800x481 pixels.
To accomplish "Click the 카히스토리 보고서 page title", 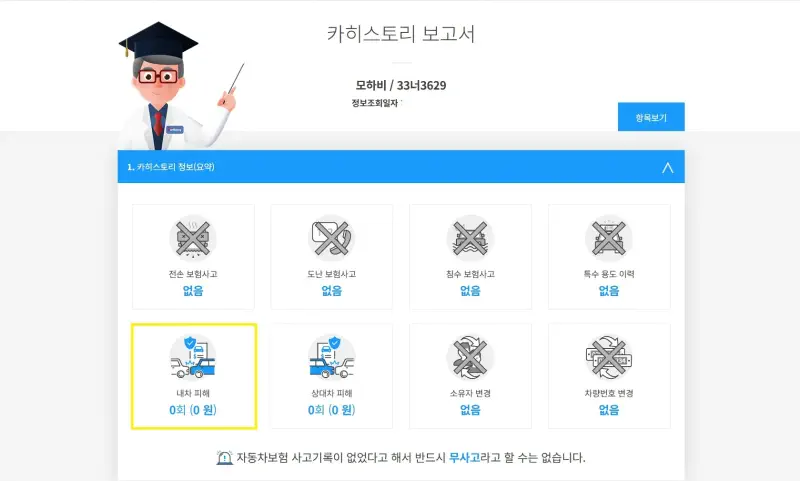I will pyautogui.click(x=401, y=34).
